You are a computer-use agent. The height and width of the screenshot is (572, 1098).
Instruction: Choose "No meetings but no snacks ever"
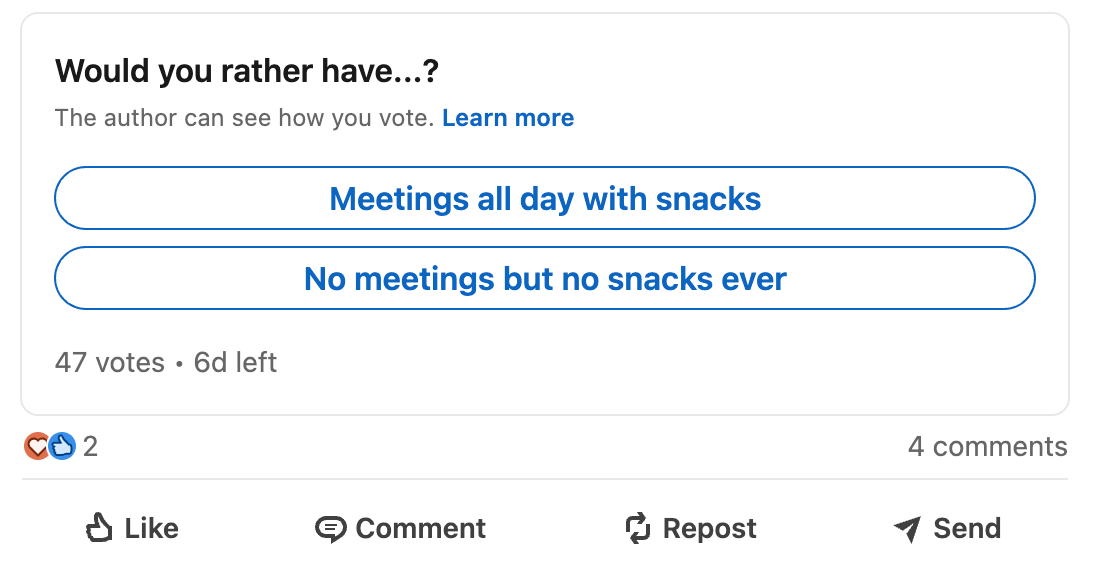544,278
